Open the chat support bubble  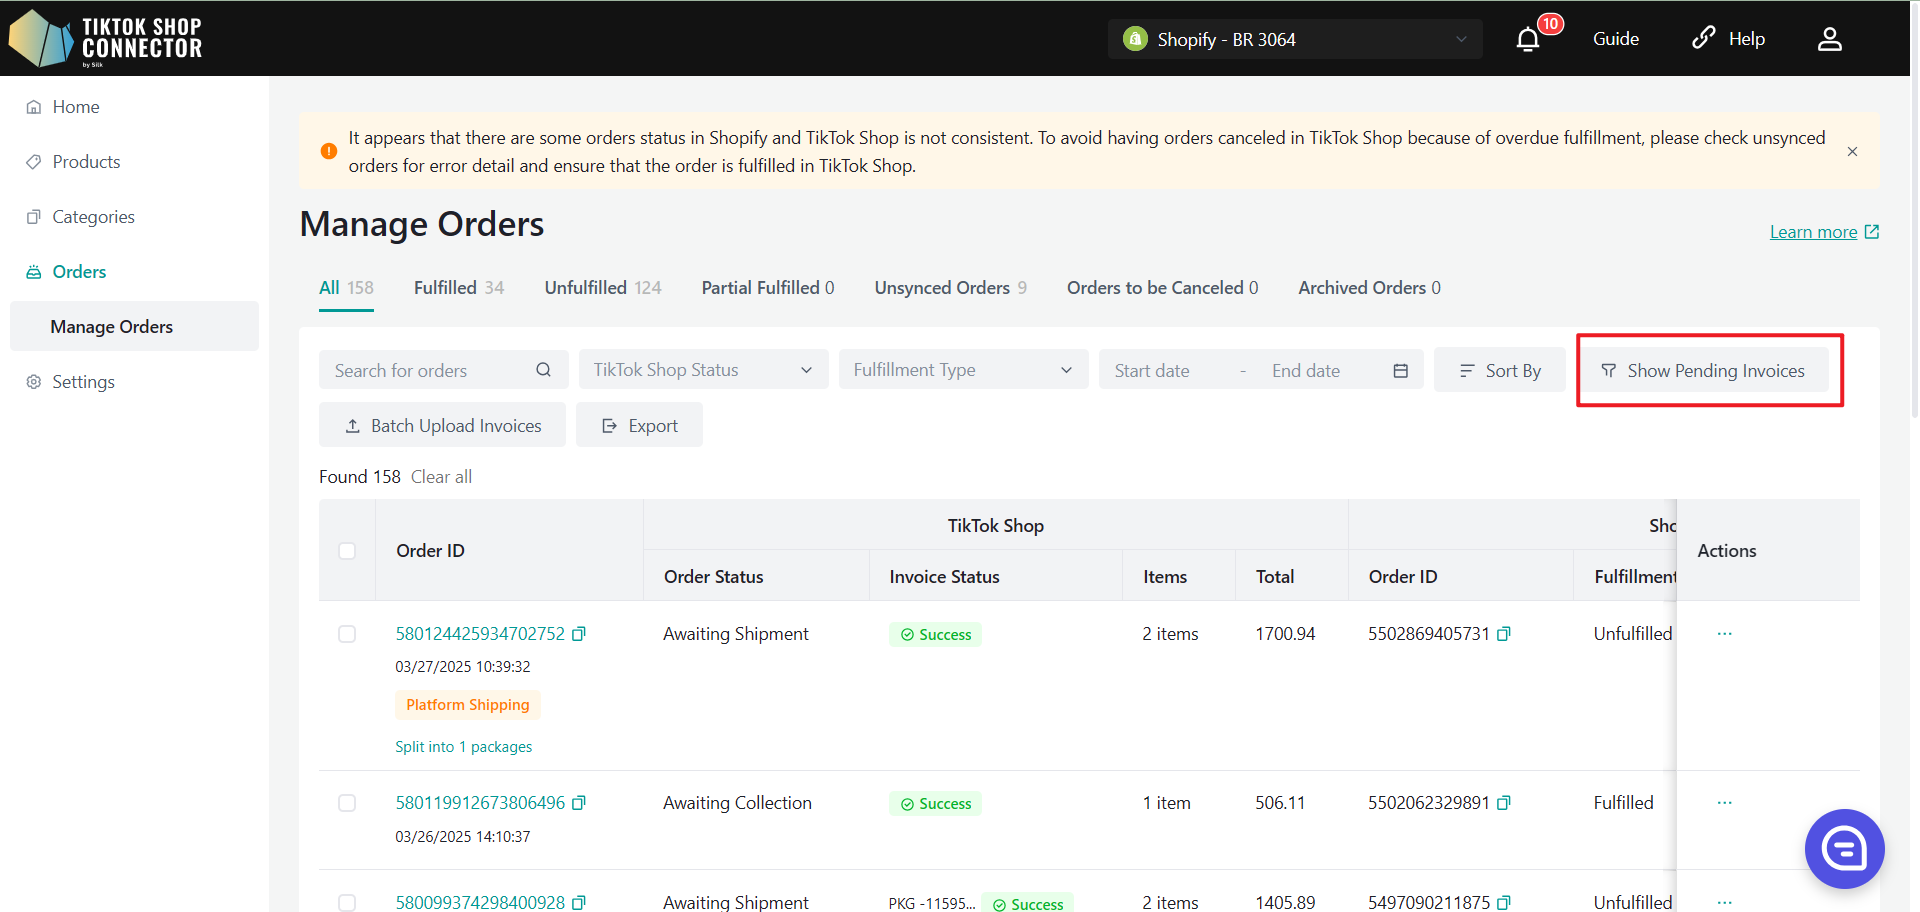pos(1844,848)
